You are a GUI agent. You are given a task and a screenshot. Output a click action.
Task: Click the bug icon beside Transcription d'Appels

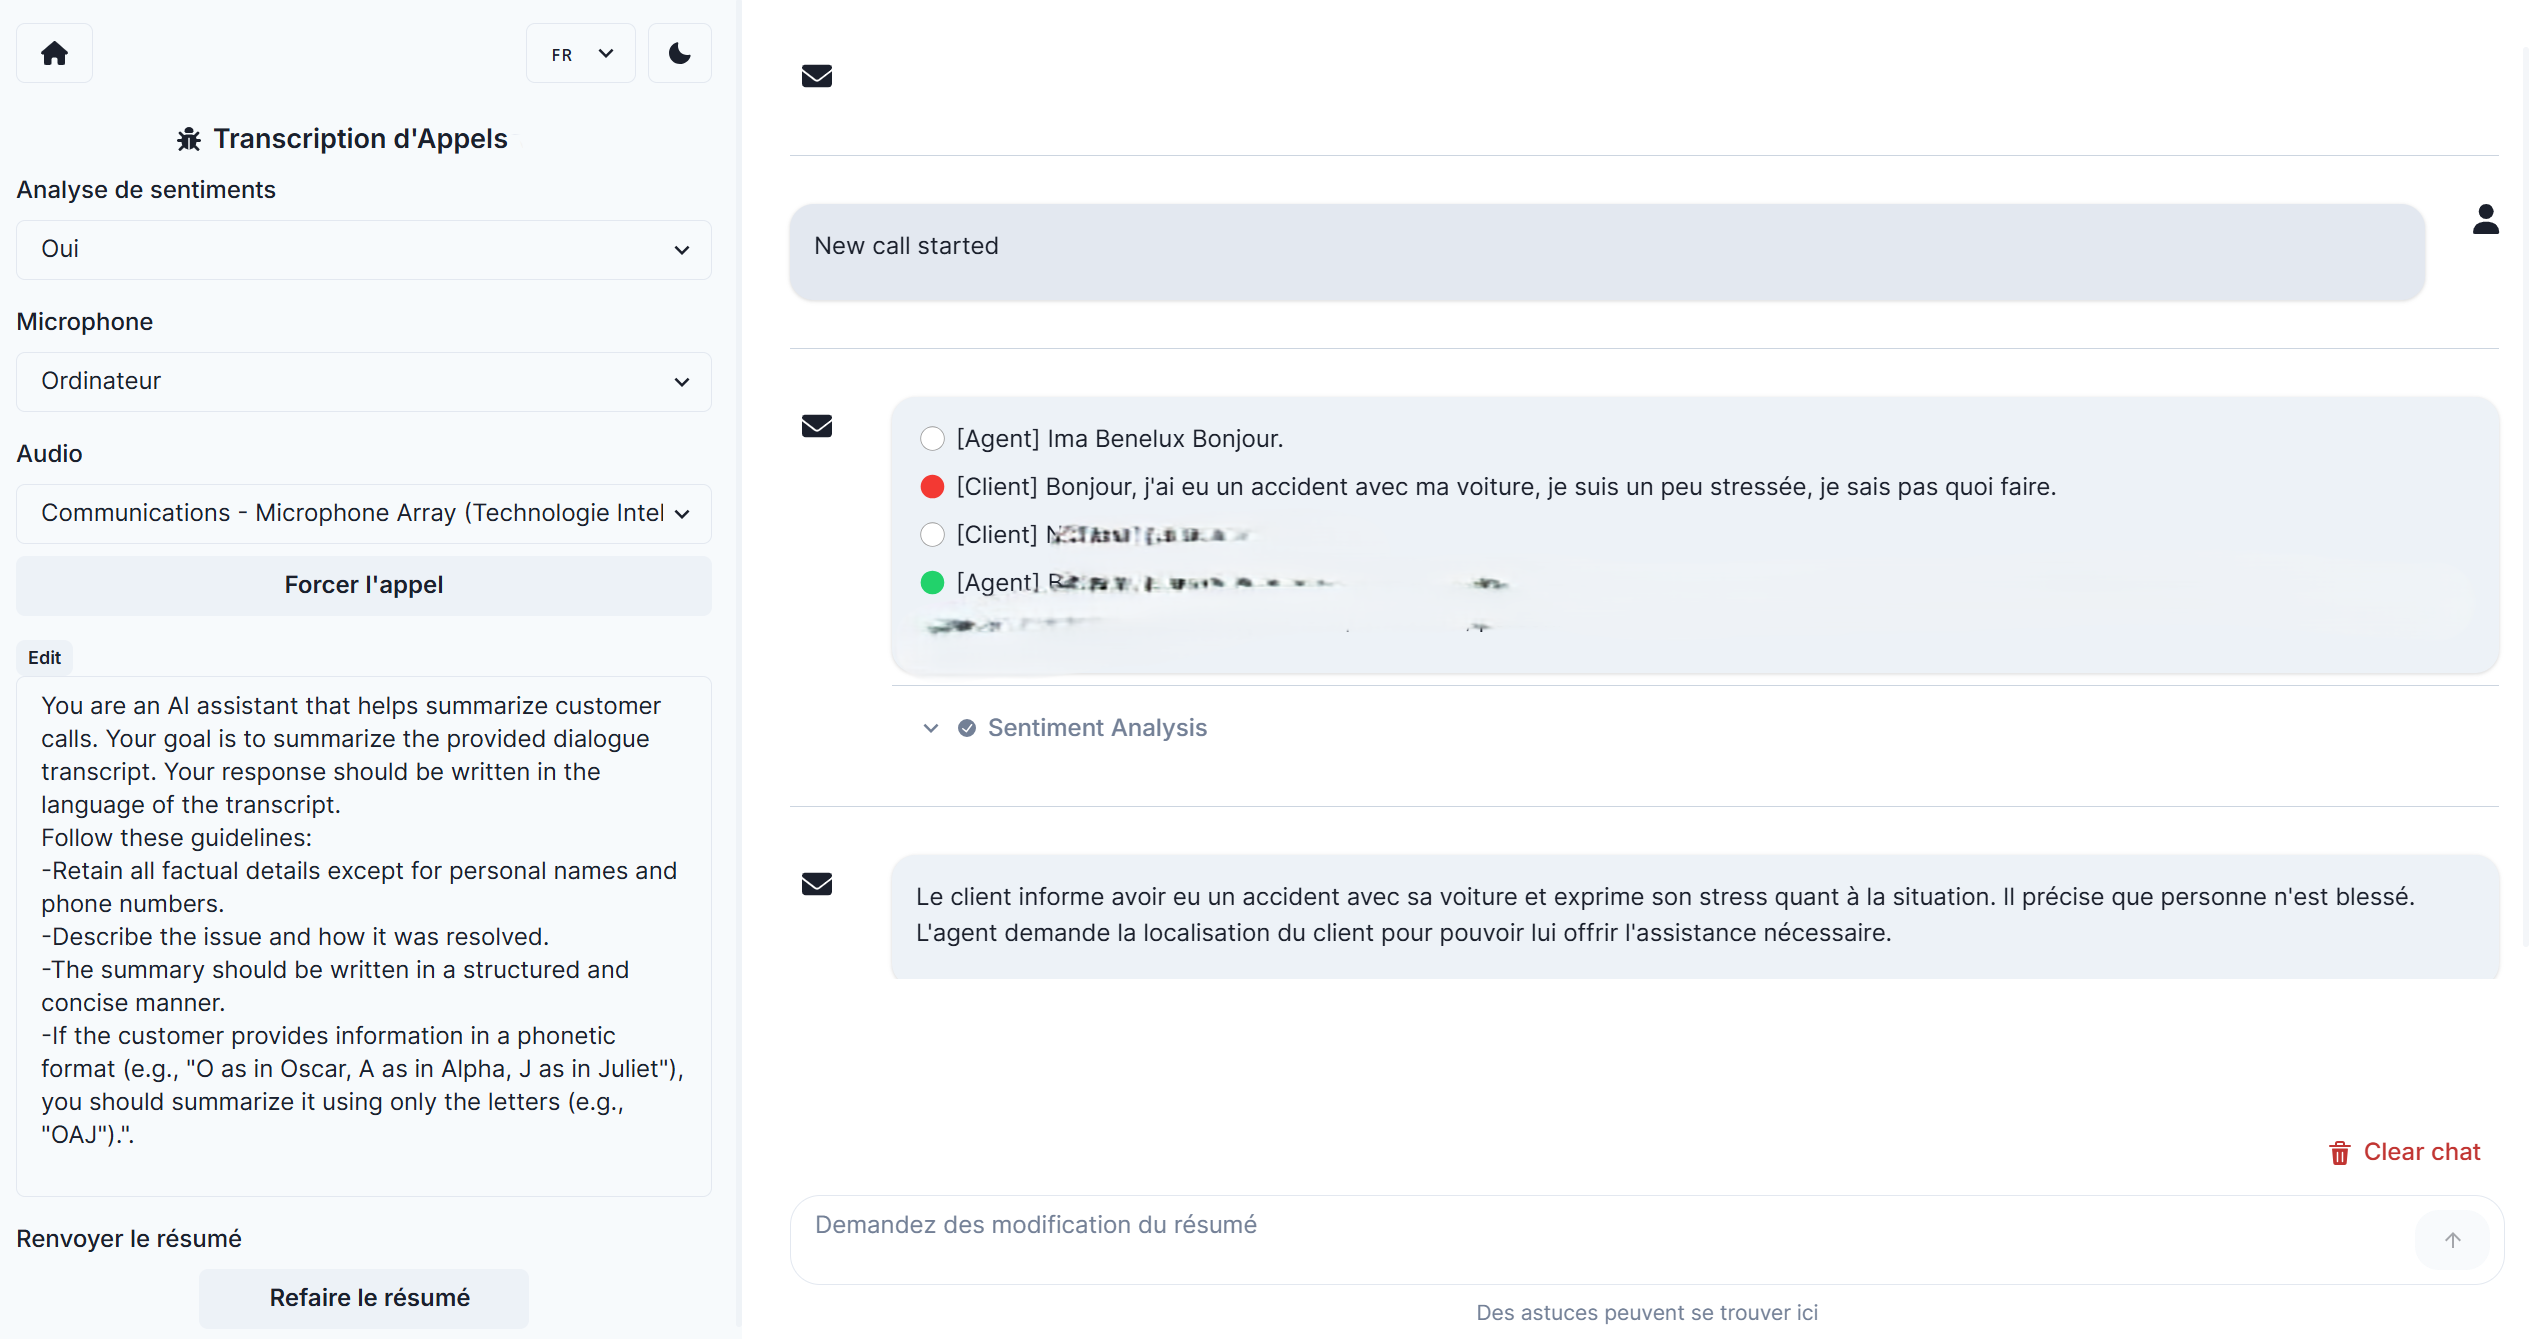(189, 139)
